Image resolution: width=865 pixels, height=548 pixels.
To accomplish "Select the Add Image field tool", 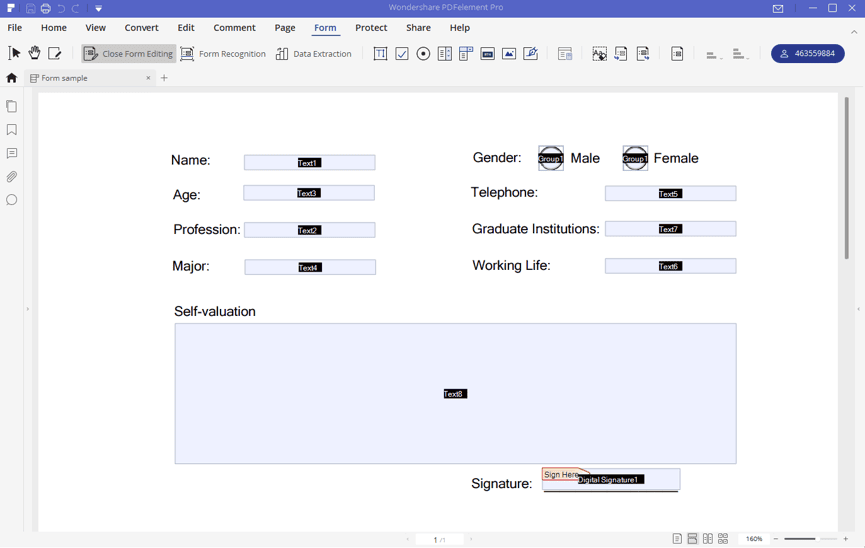I will tap(509, 54).
